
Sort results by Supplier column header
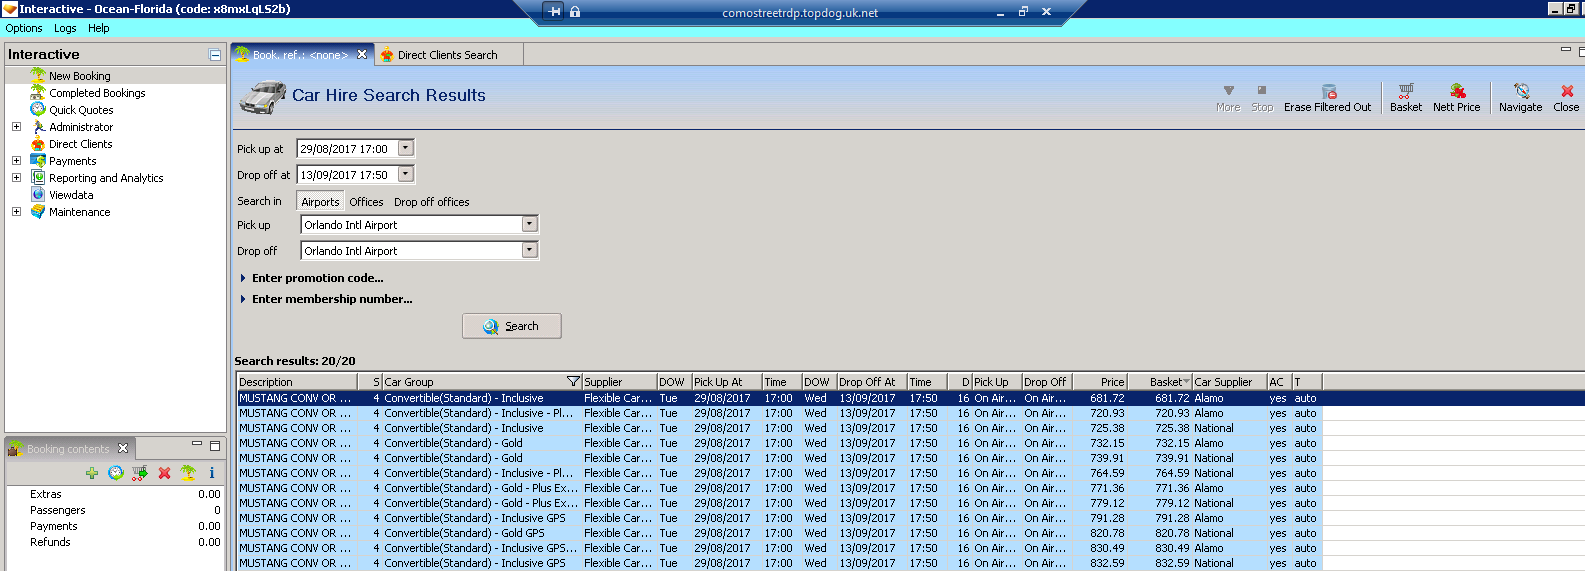tap(619, 381)
